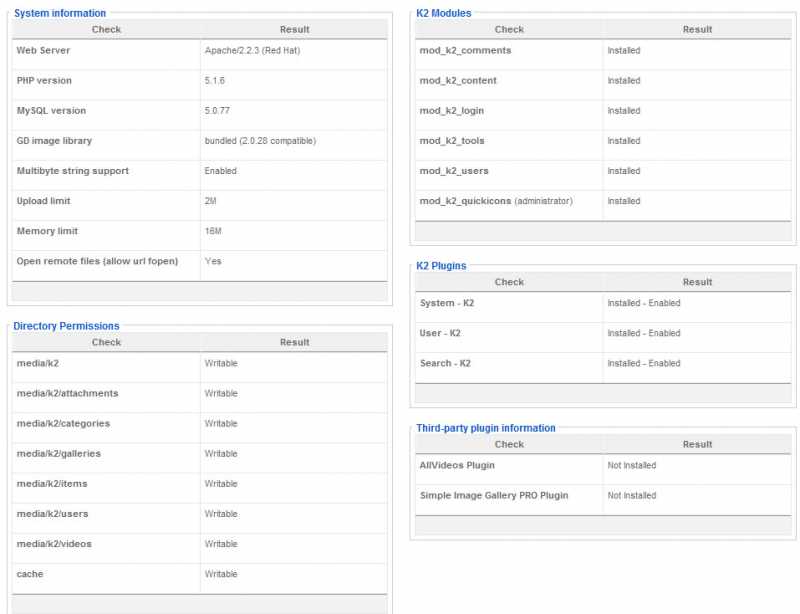The width and height of the screenshot is (800, 614).
Task: Select the AllVideos Plugin entry
Action: click(457, 465)
